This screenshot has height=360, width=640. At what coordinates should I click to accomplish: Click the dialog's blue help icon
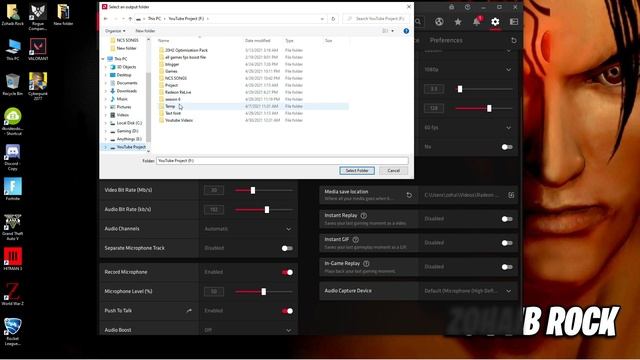(x=406, y=31)
